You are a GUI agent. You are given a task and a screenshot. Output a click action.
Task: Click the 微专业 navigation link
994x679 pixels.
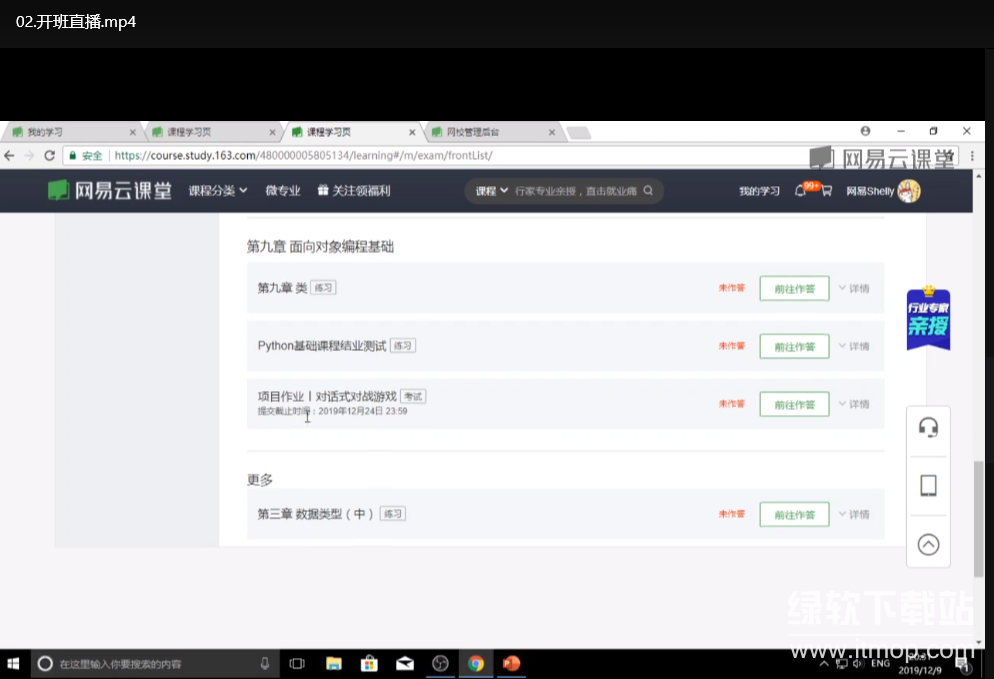click(283, 191)
